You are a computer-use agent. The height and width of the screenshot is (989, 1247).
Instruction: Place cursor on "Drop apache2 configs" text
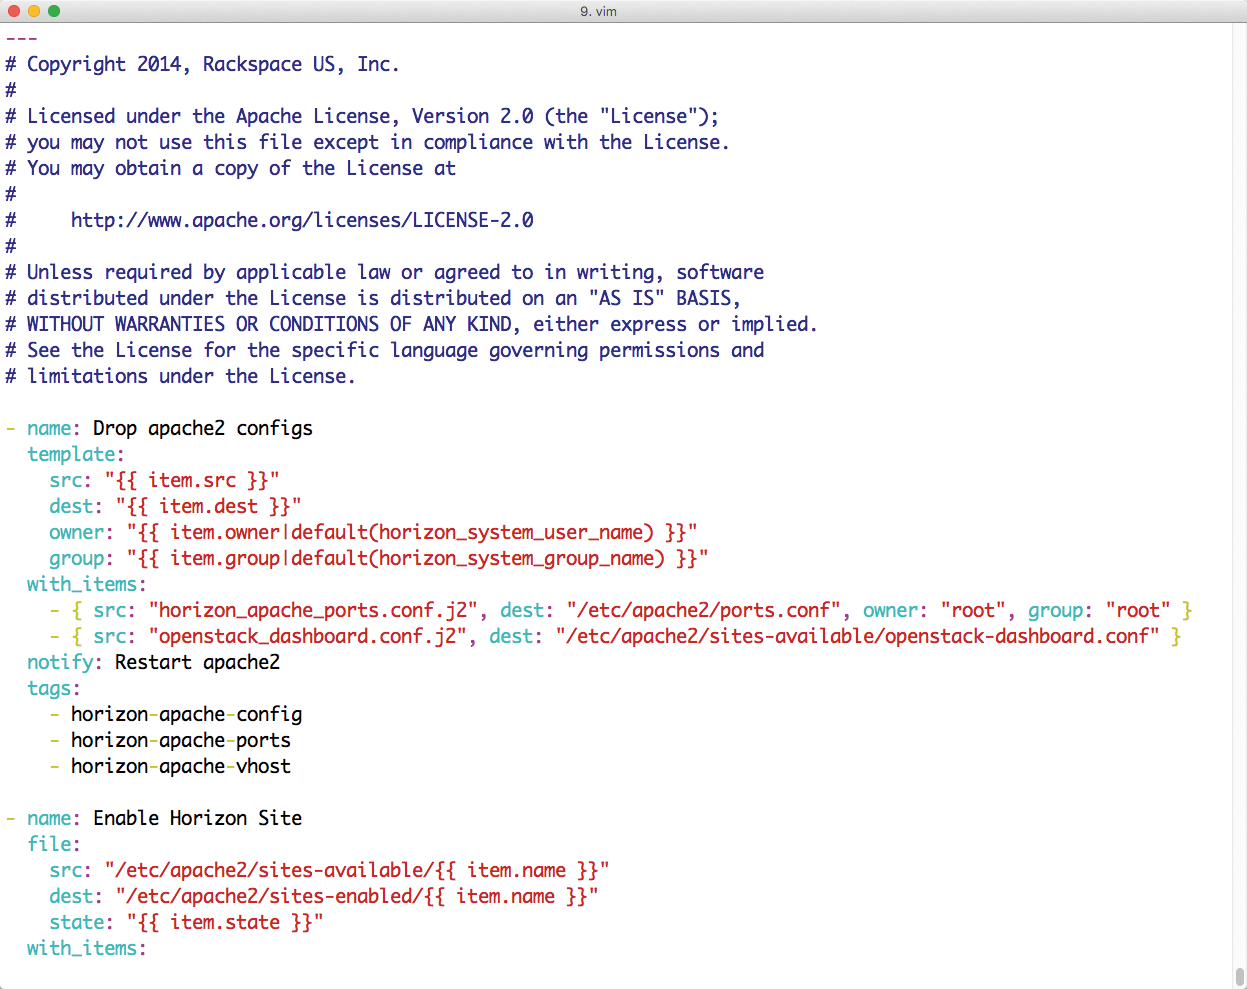click(x=202, y=428)
